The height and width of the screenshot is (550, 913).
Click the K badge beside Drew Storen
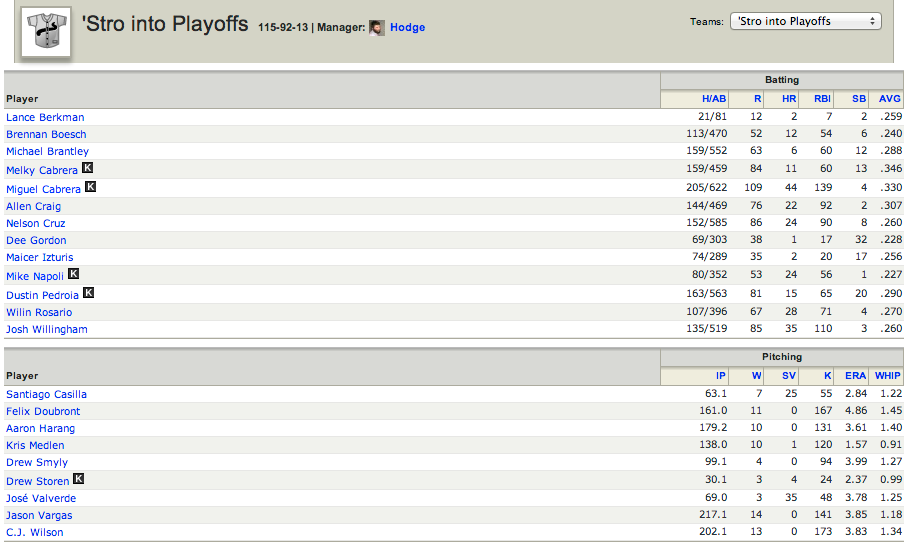[79, 479]
